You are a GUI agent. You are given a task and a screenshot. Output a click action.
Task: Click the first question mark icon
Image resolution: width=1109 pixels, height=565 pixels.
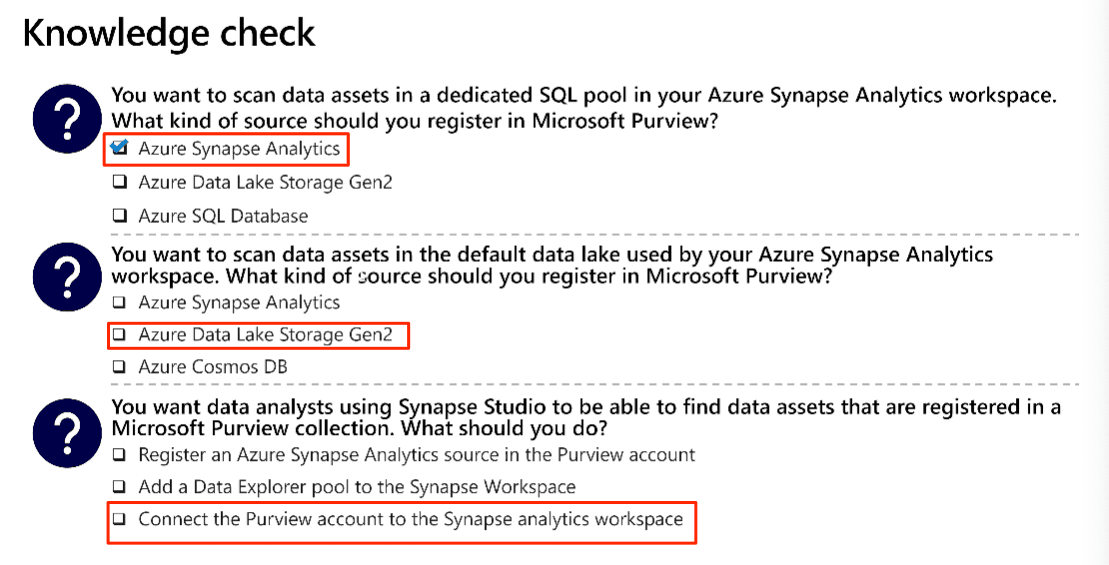click(67, 119)
